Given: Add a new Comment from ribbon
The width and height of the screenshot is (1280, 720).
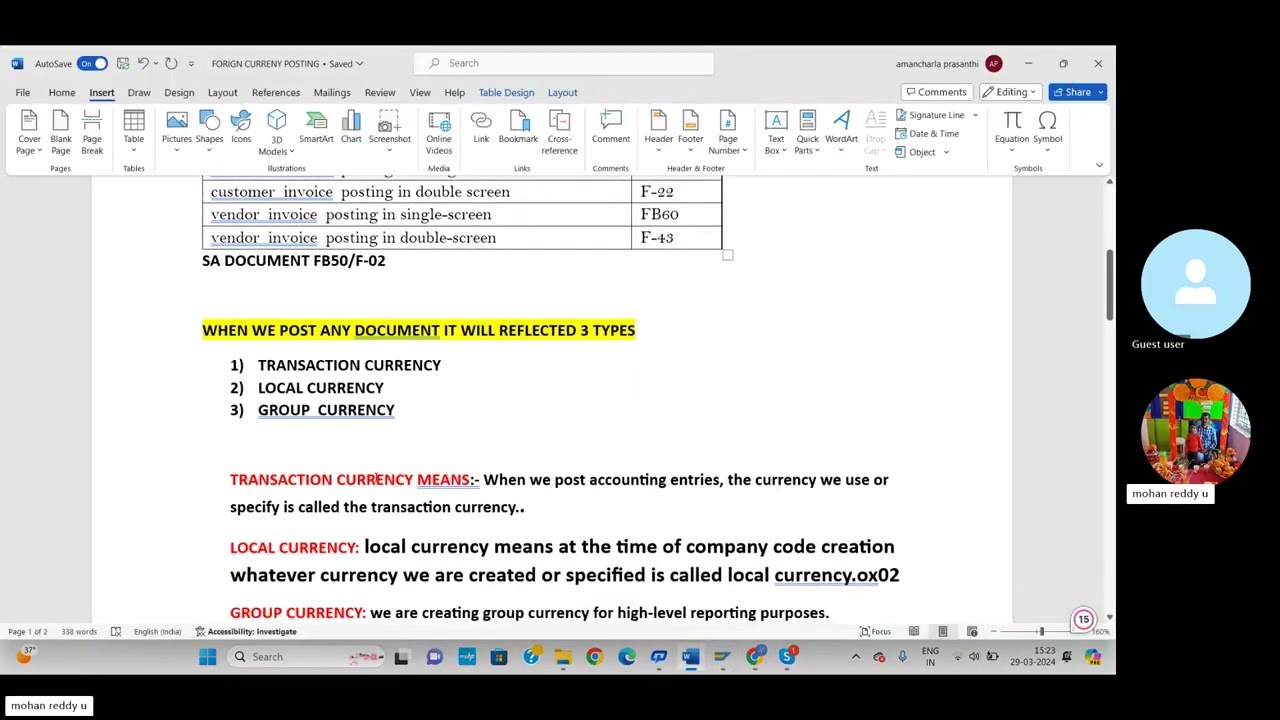Looking at the screenshot, I should pyautogui.click(x=610, y=127).
